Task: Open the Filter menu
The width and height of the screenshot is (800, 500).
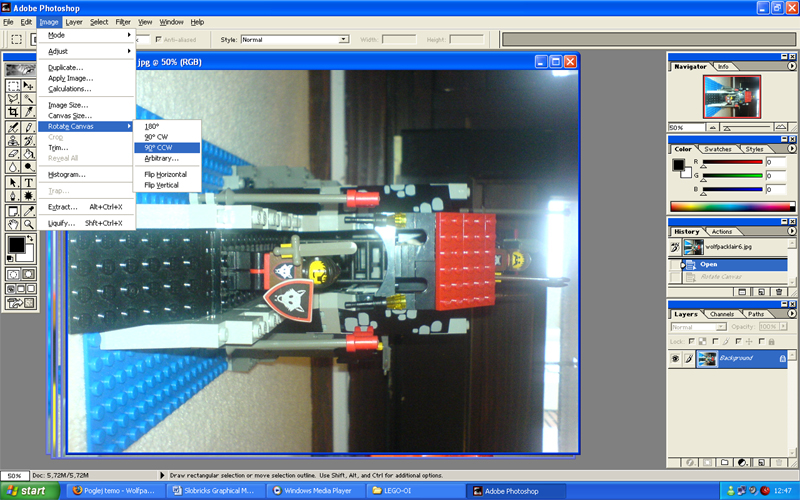Action: (123, 22)
